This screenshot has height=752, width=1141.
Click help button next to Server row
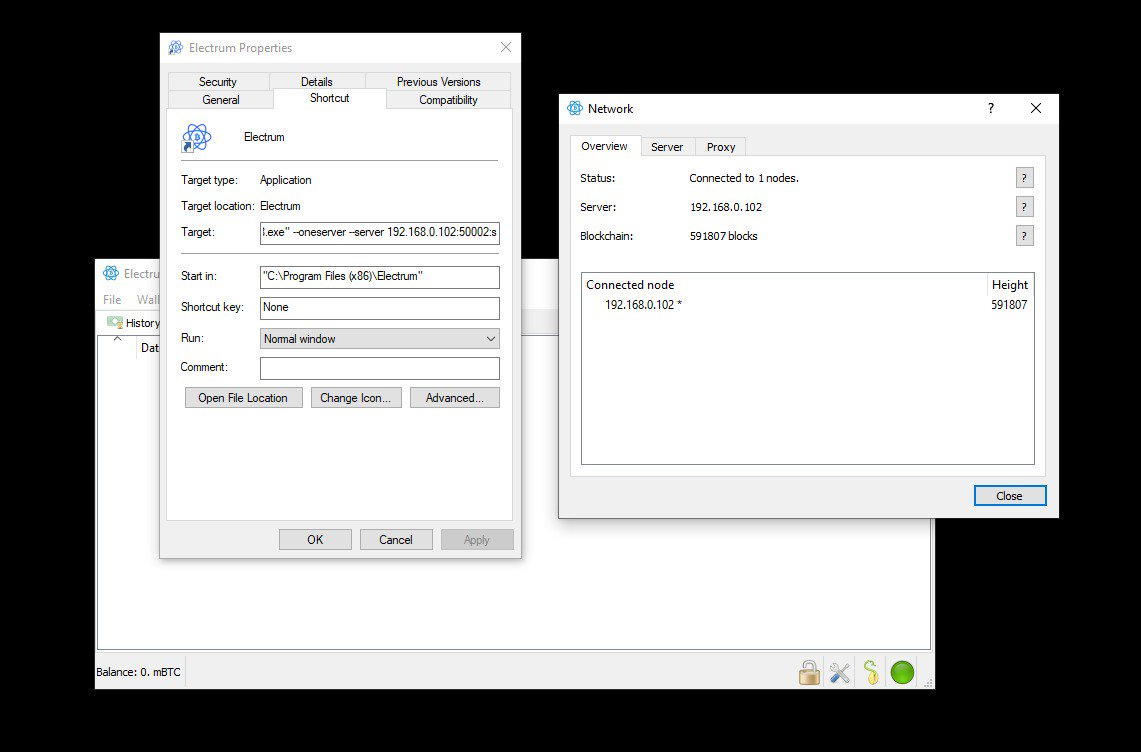pos(1024,207)
